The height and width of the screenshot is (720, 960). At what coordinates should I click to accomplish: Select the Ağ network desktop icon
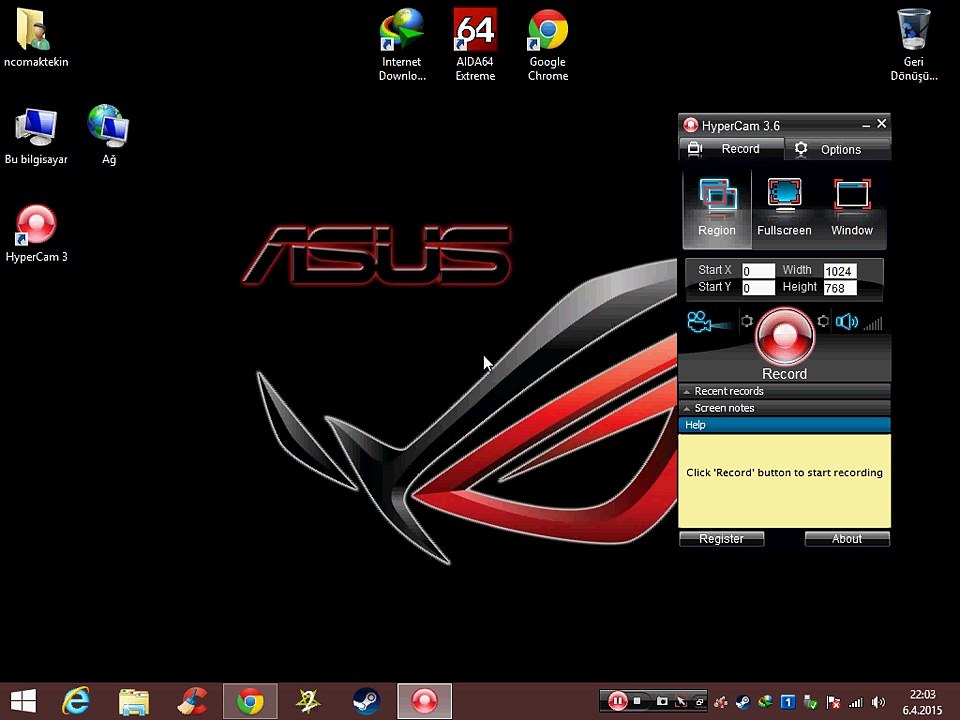(x=108, y=135)
